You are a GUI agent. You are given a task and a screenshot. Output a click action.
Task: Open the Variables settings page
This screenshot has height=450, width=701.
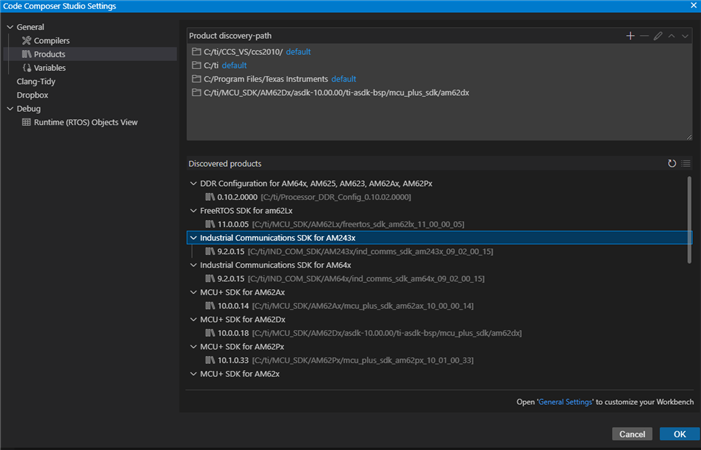(x=90, y=68)
